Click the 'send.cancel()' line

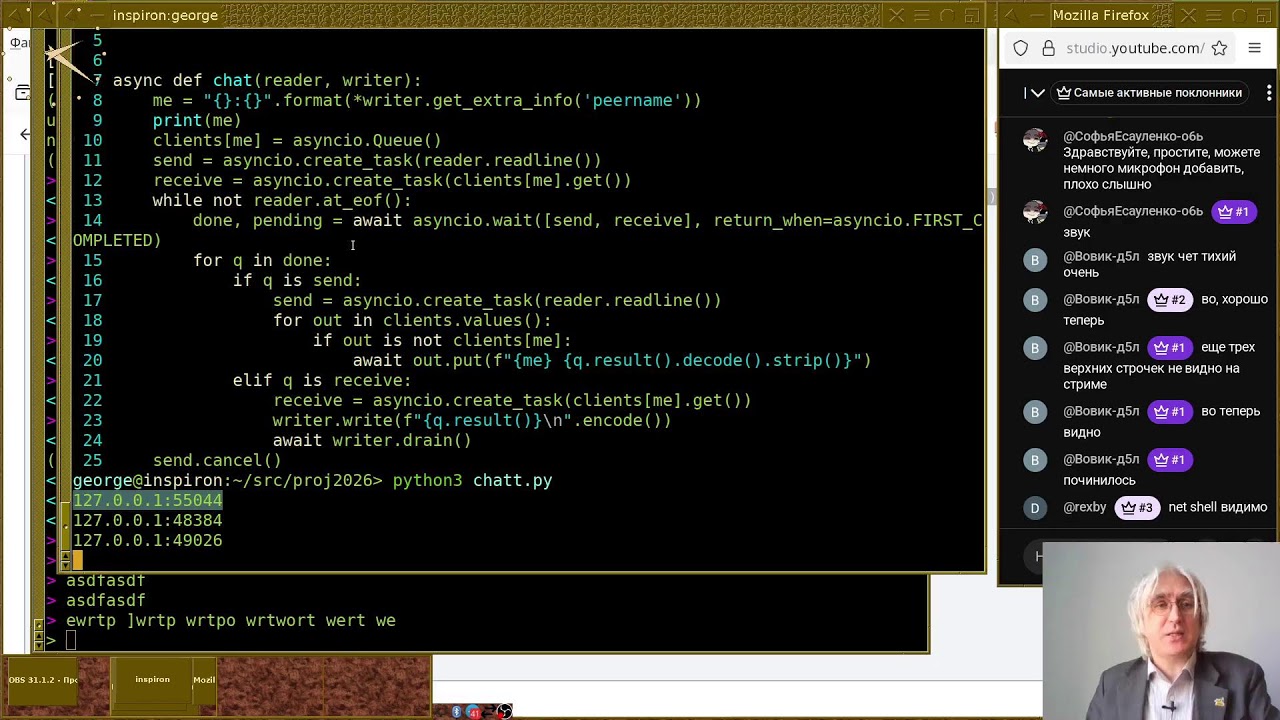217,460
